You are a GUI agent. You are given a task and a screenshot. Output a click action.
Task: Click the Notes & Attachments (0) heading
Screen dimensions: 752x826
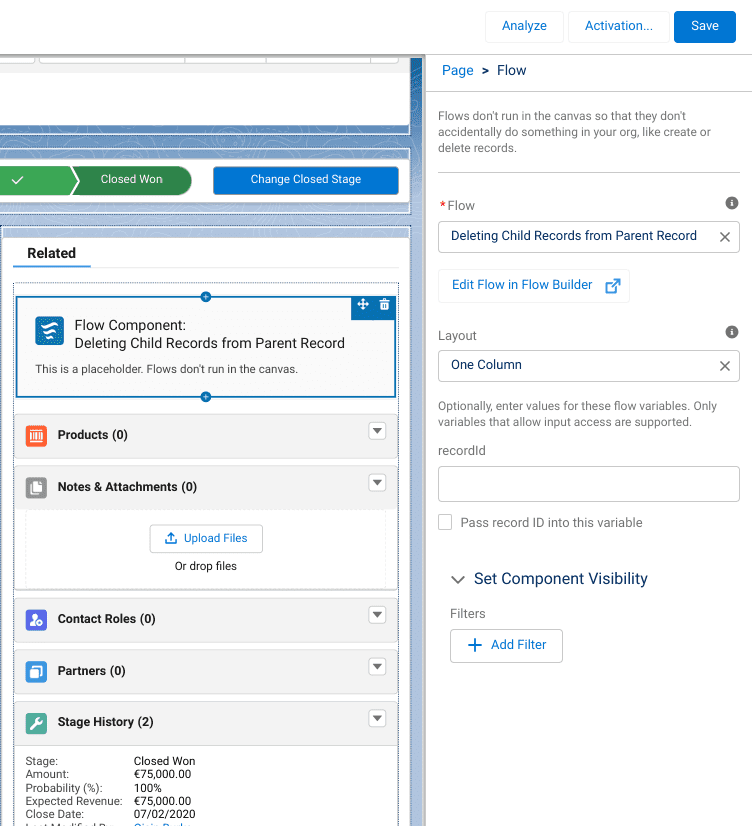pyautogui.click(x=127, y=487)
